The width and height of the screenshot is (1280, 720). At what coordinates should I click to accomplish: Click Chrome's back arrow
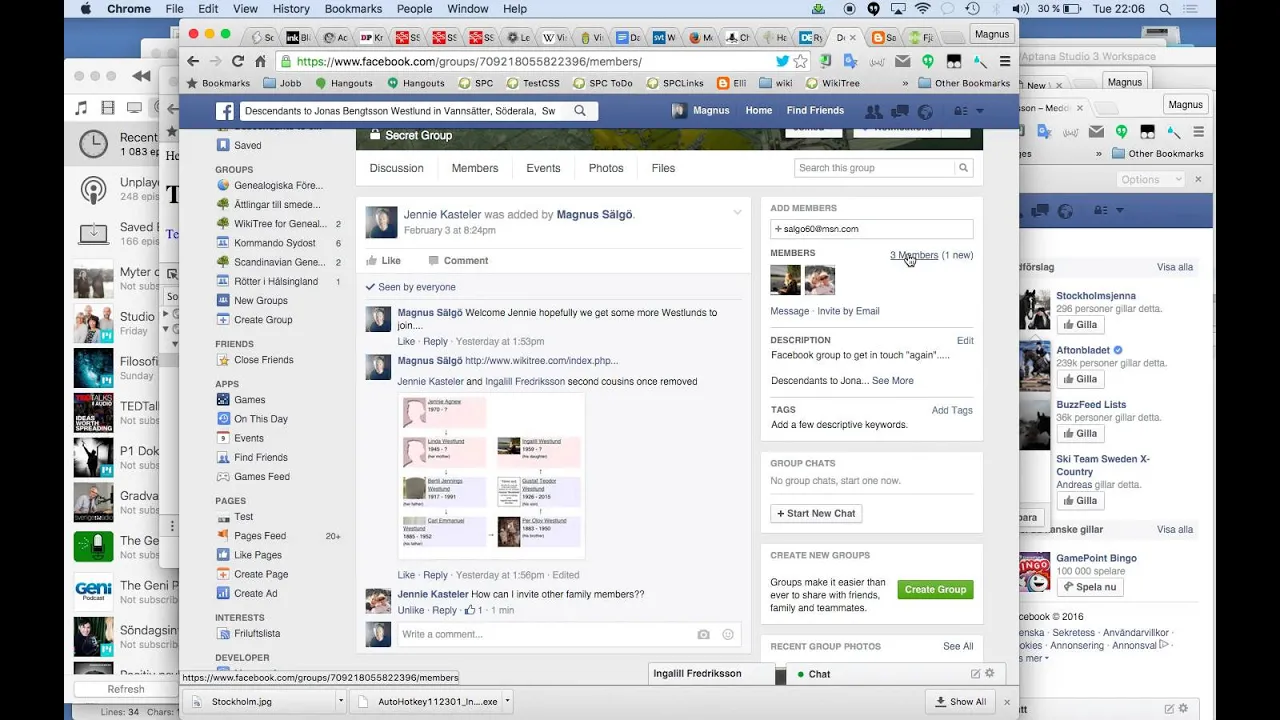point(195,61)
